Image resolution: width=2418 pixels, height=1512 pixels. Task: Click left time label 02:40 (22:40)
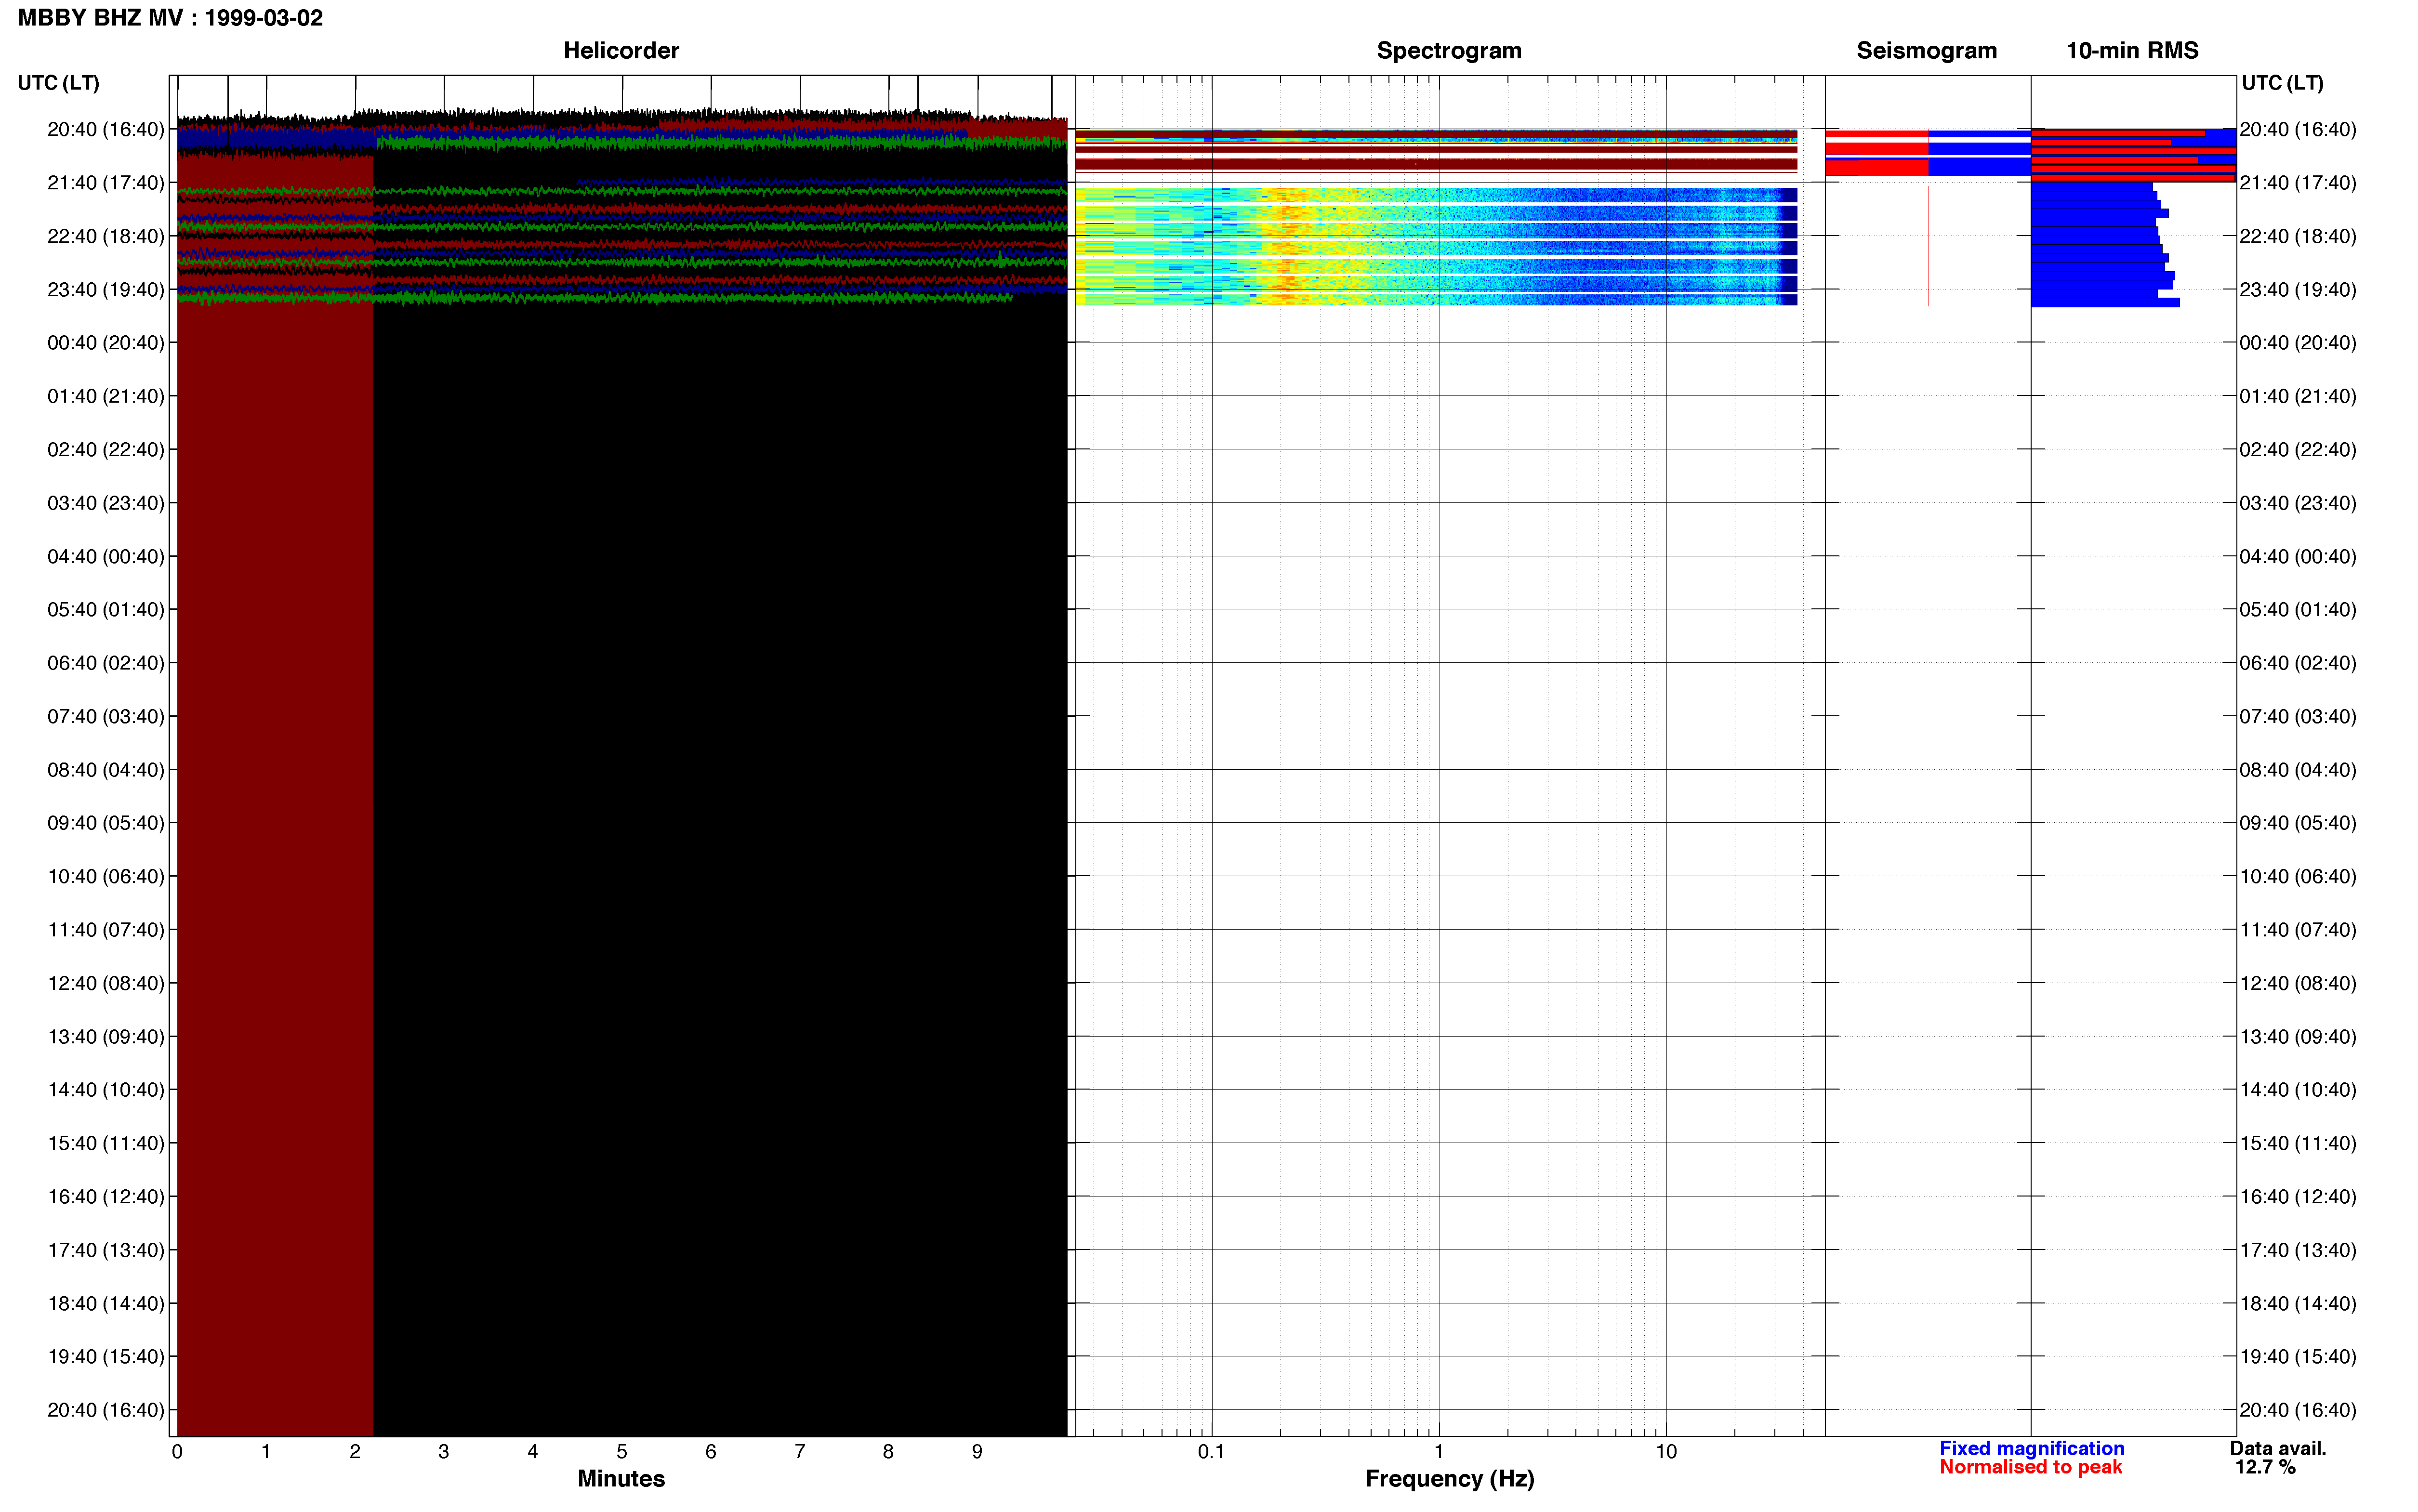105,450
